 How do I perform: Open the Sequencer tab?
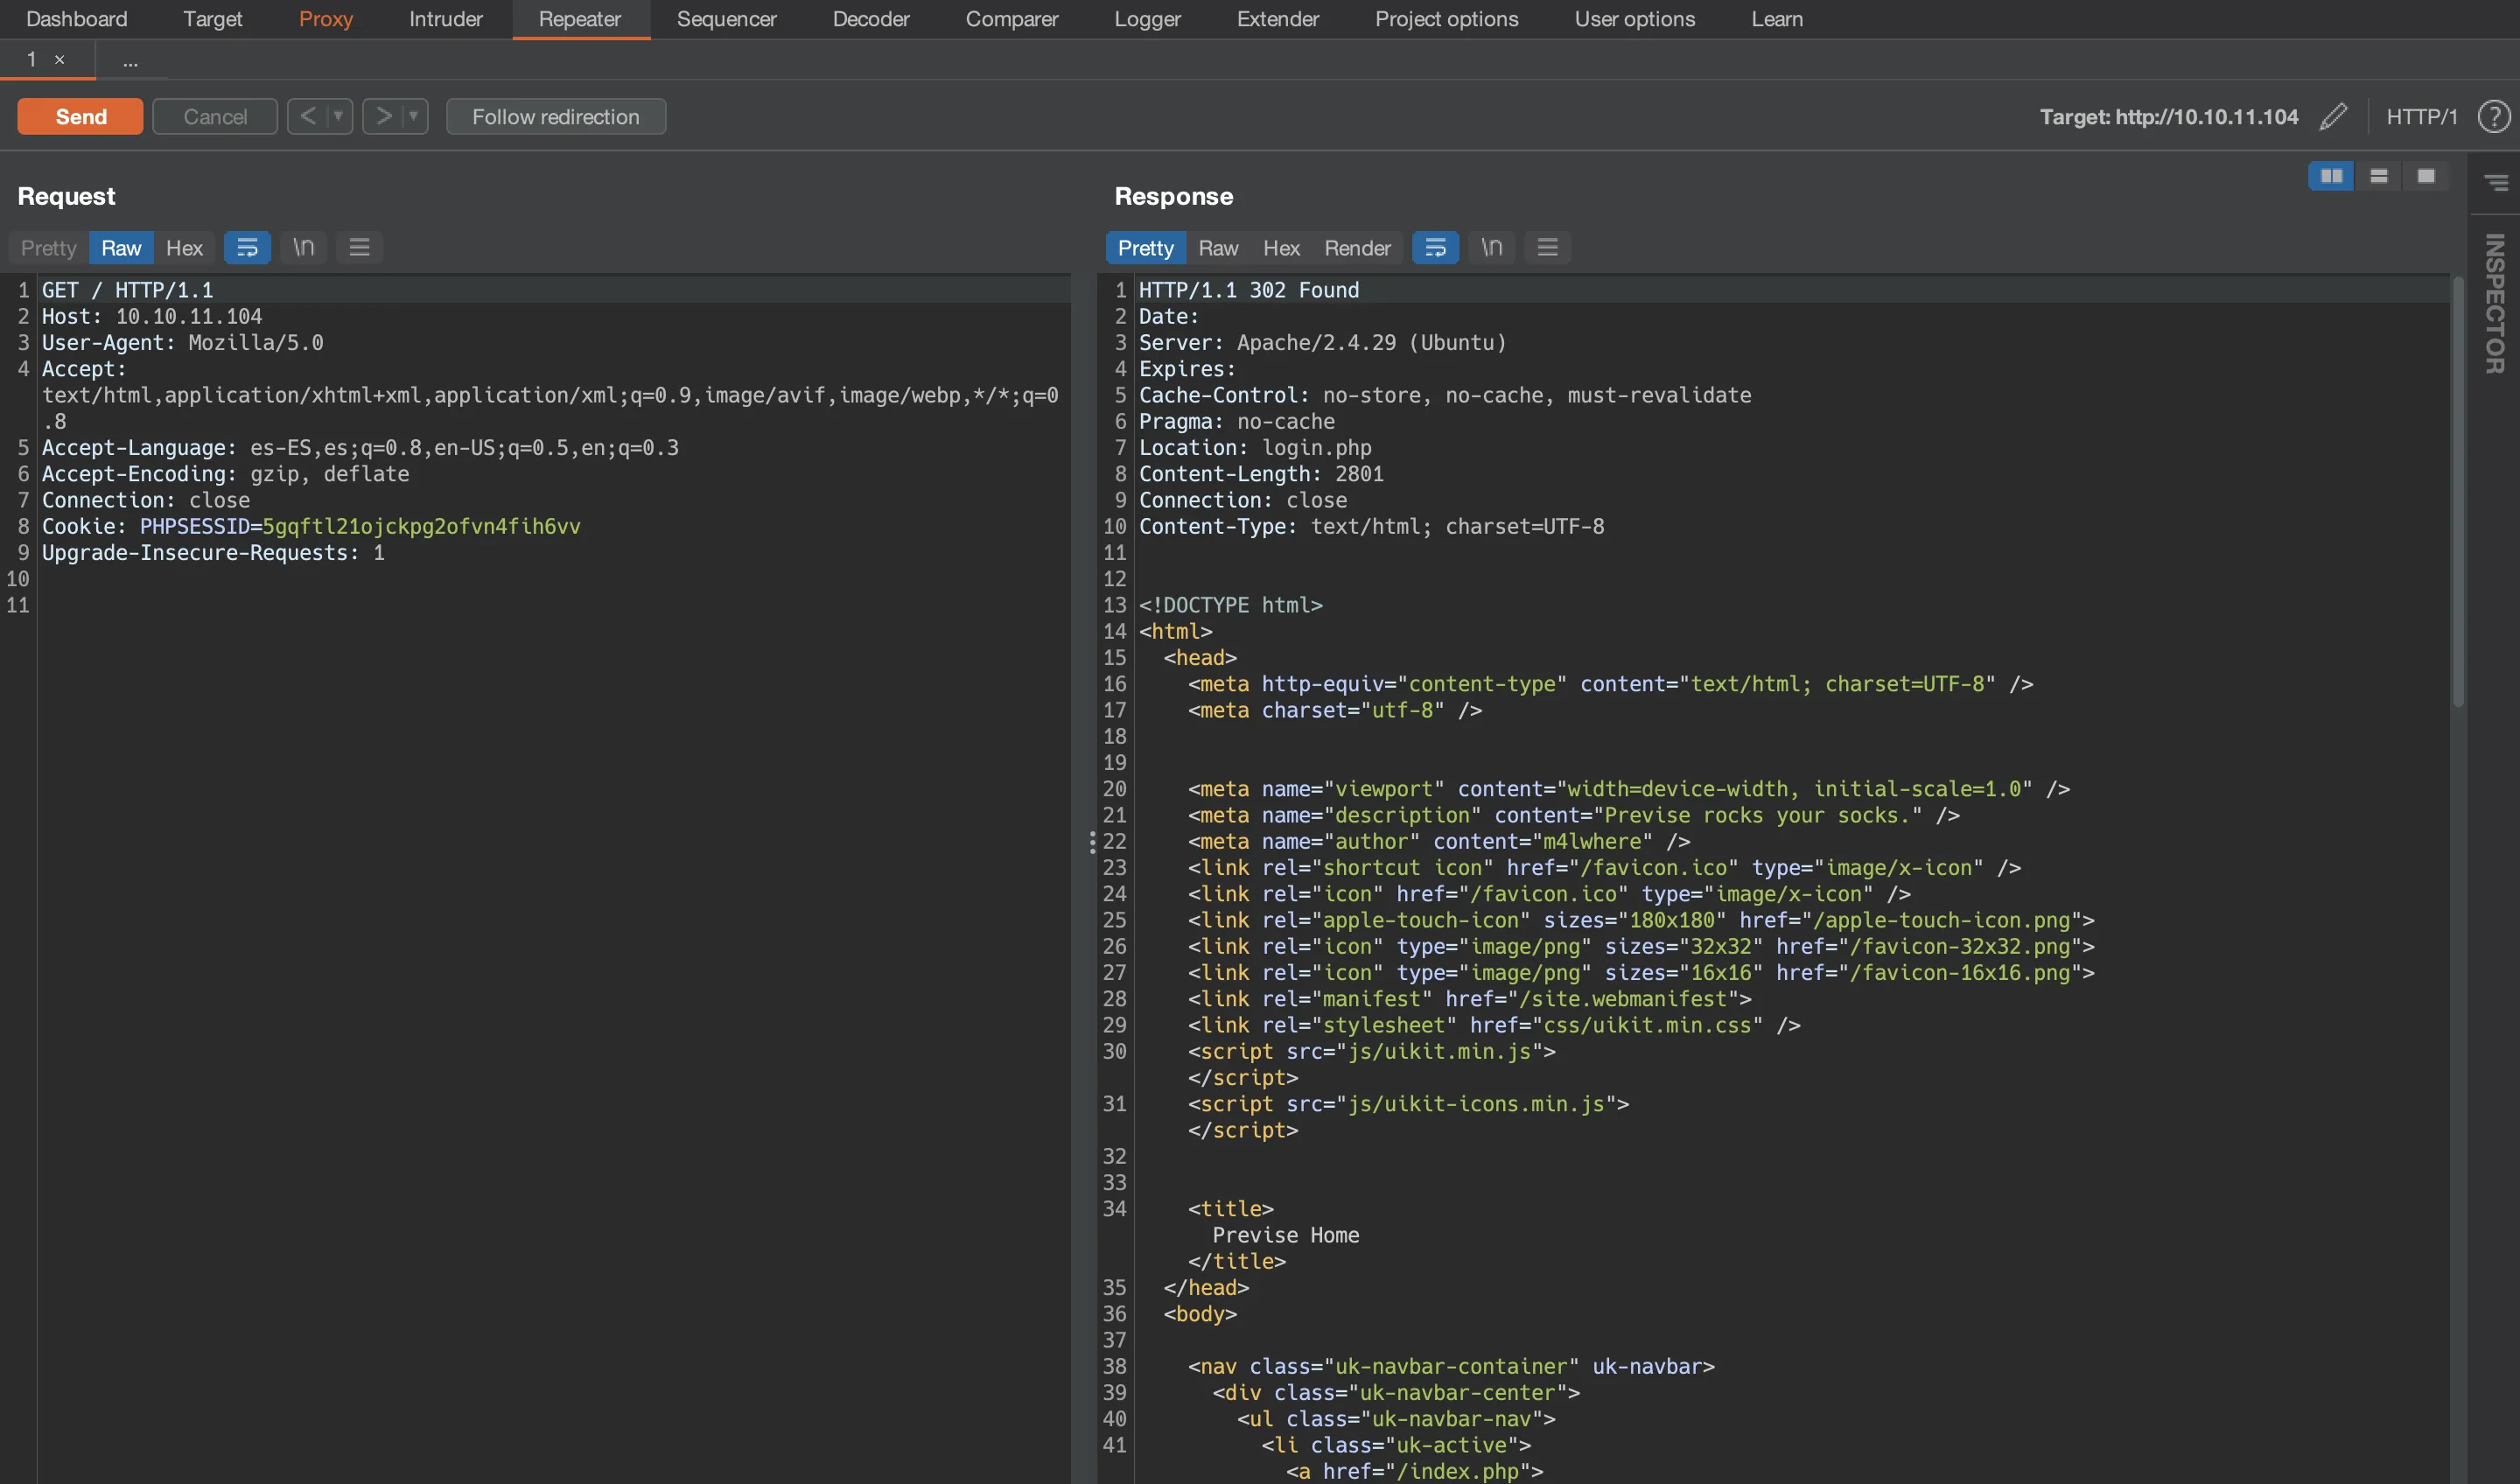pyautogui.click(x=727, y=19)
